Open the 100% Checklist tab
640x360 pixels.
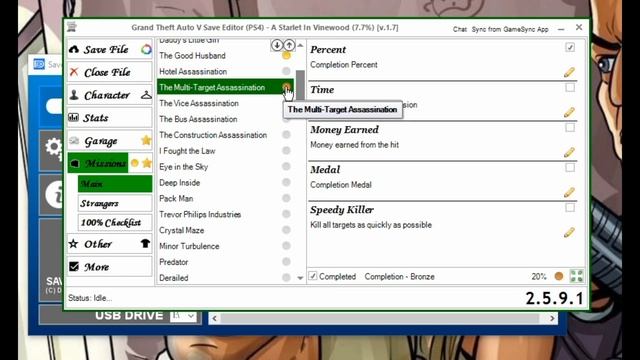pyautogui.click(x=115, y=222)
